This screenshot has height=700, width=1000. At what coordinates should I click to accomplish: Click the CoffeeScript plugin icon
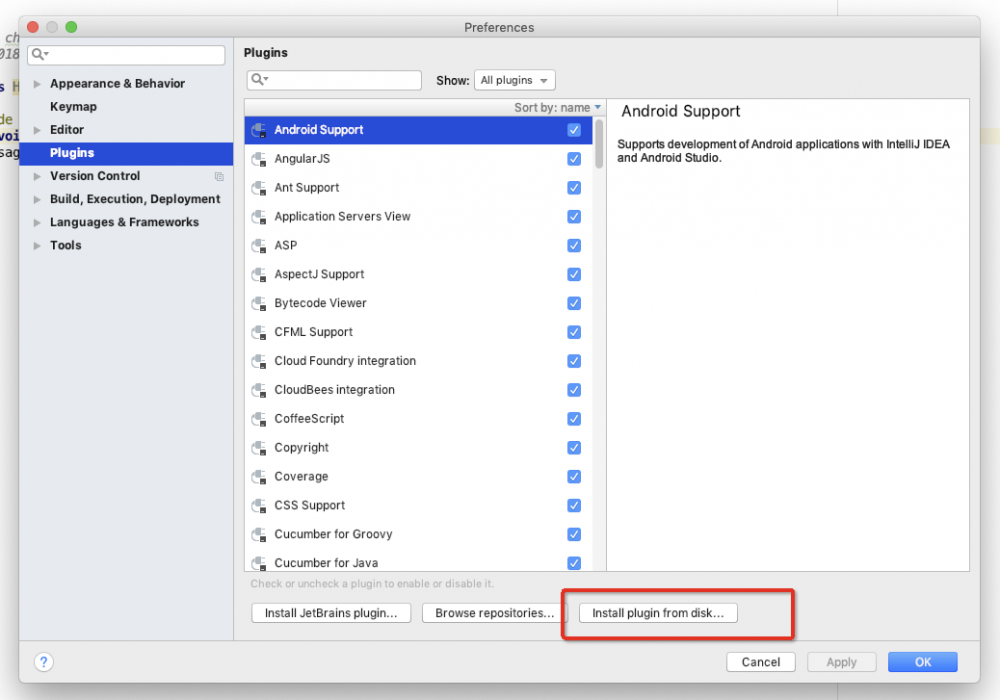click(260, 418)
